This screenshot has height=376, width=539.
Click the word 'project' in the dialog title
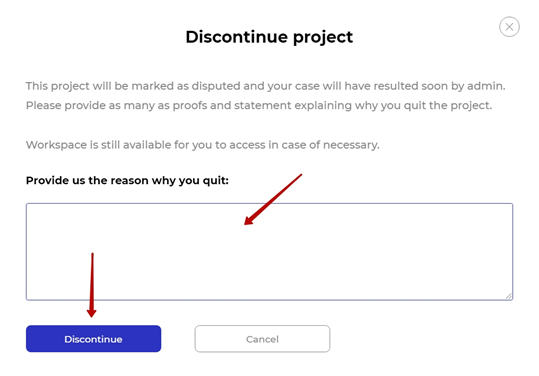[323, 38]
